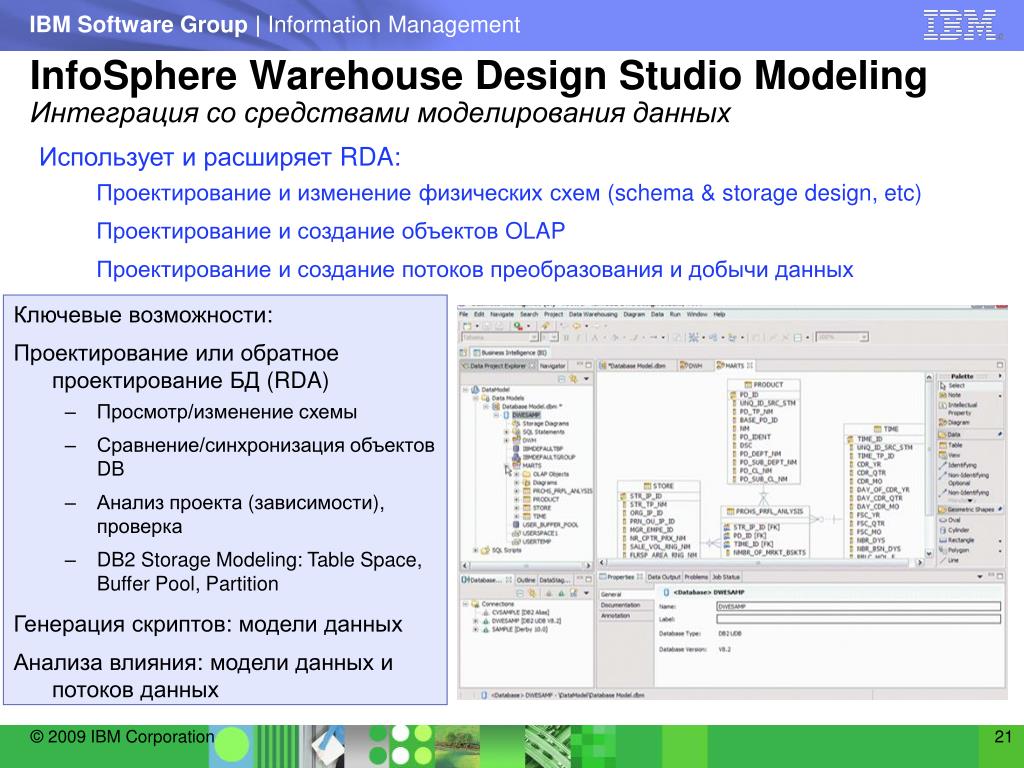This screenshot has width=1024, height=768.
Task: Switch to the Outline tab
Action: point(526,580)
